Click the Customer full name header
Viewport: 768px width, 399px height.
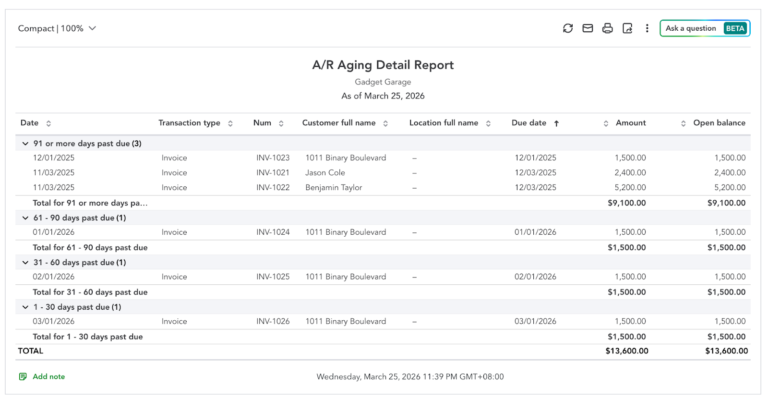point(338,123)
